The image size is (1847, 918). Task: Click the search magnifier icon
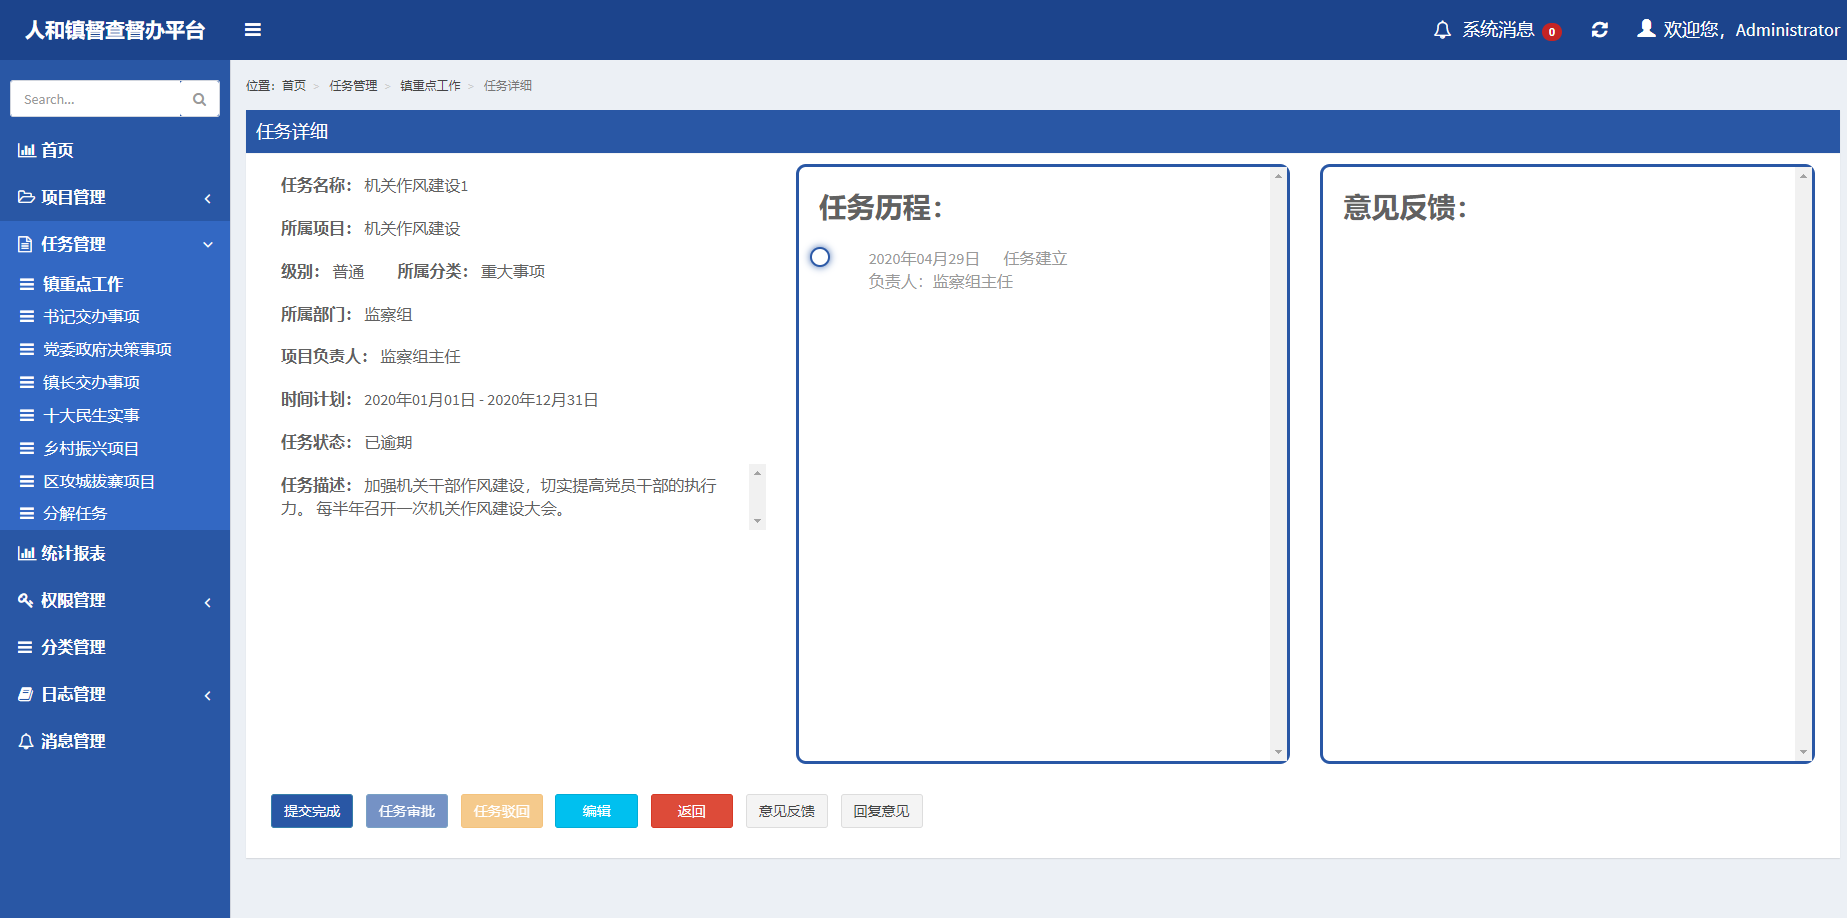(199, 99)
